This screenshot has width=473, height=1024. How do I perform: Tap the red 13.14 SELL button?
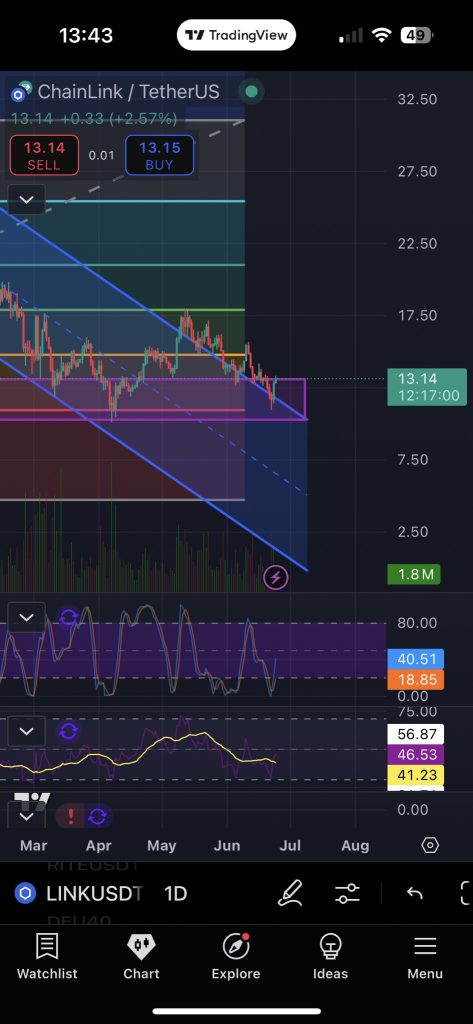coord(44,155)
